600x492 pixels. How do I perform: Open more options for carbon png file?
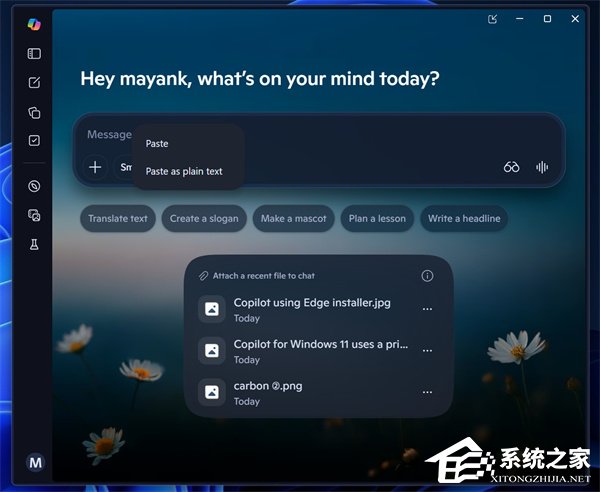[x=427, y=392]
